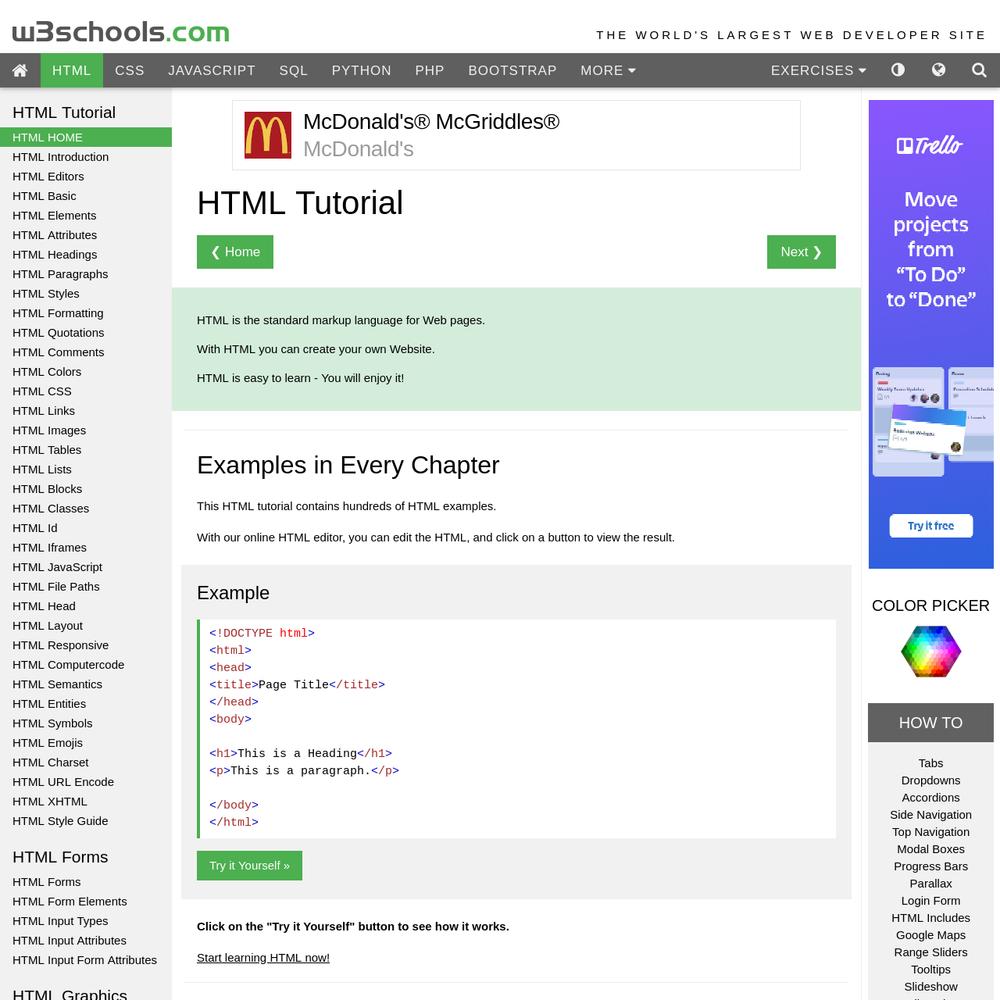The height and width of the screenshot is (1000, 1000).
Task: Select HTML tab in top navbar
Action: coord(71,70)
